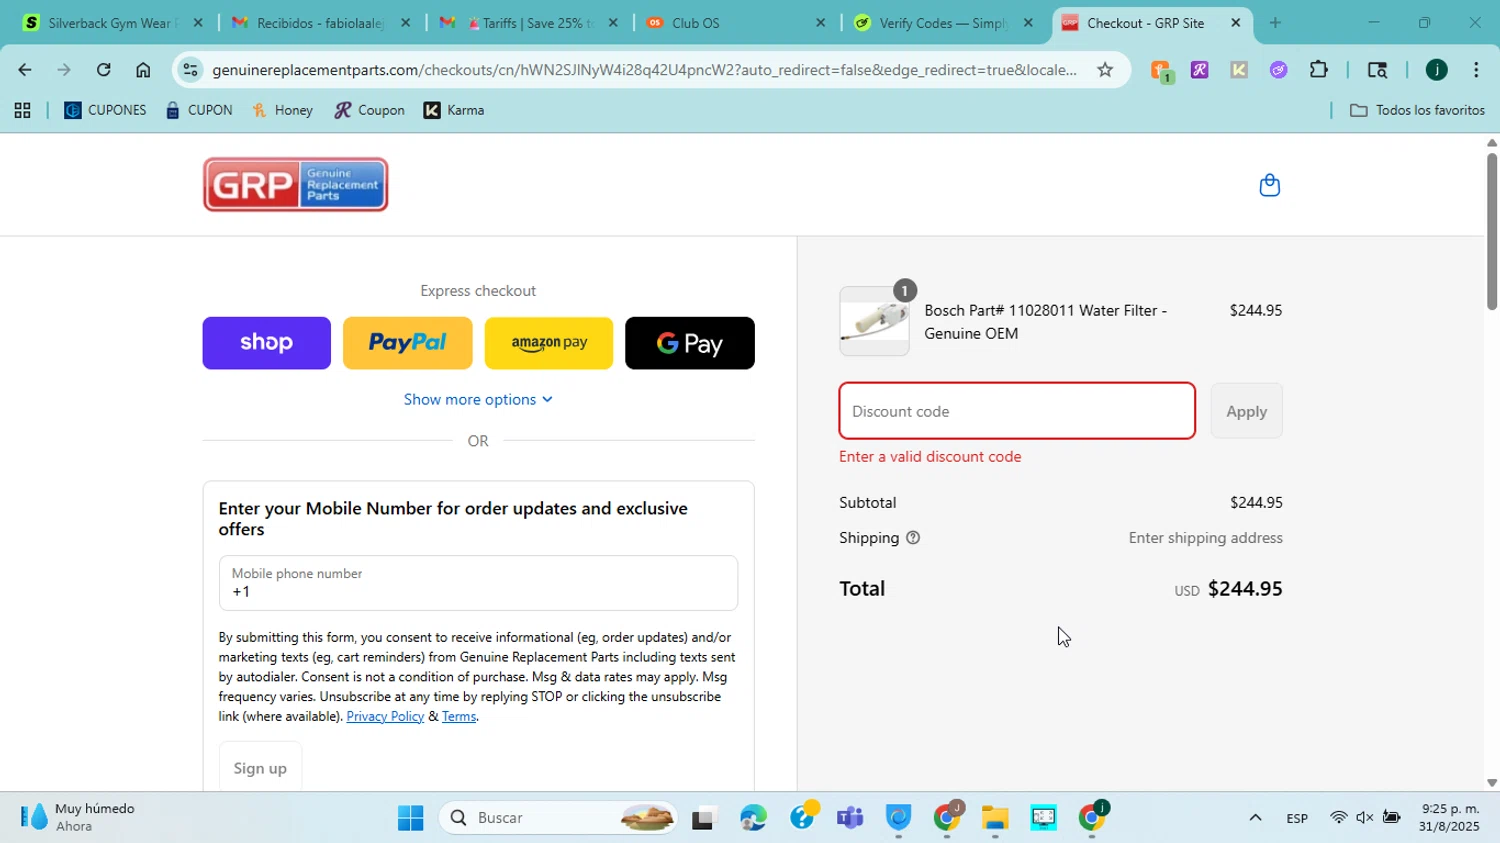View site information icon in address bar
This screenshot has width=1500, height=843.
[191, 70]
